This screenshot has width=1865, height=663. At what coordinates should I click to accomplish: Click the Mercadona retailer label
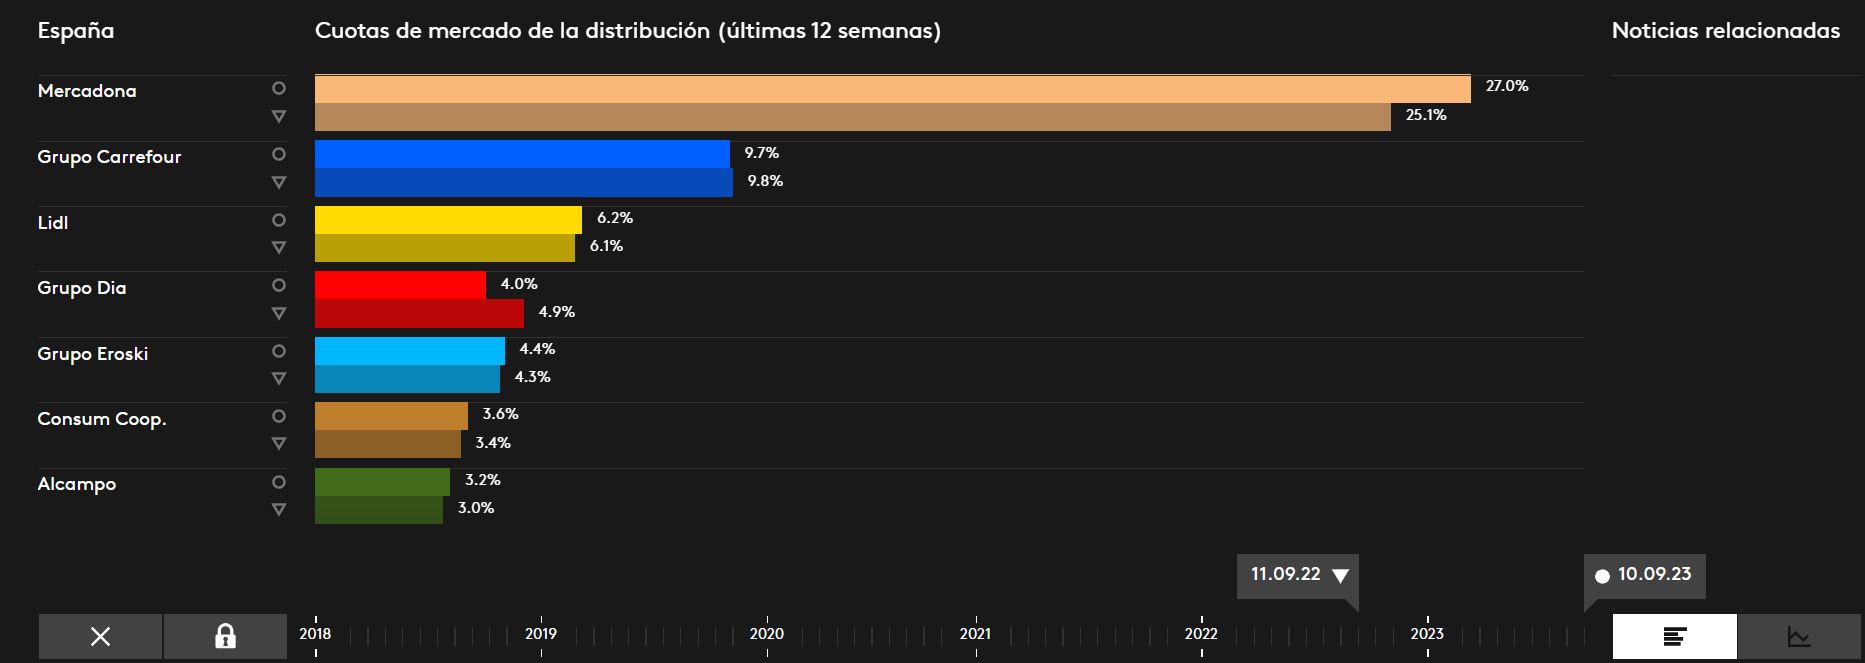click(87, 91)
